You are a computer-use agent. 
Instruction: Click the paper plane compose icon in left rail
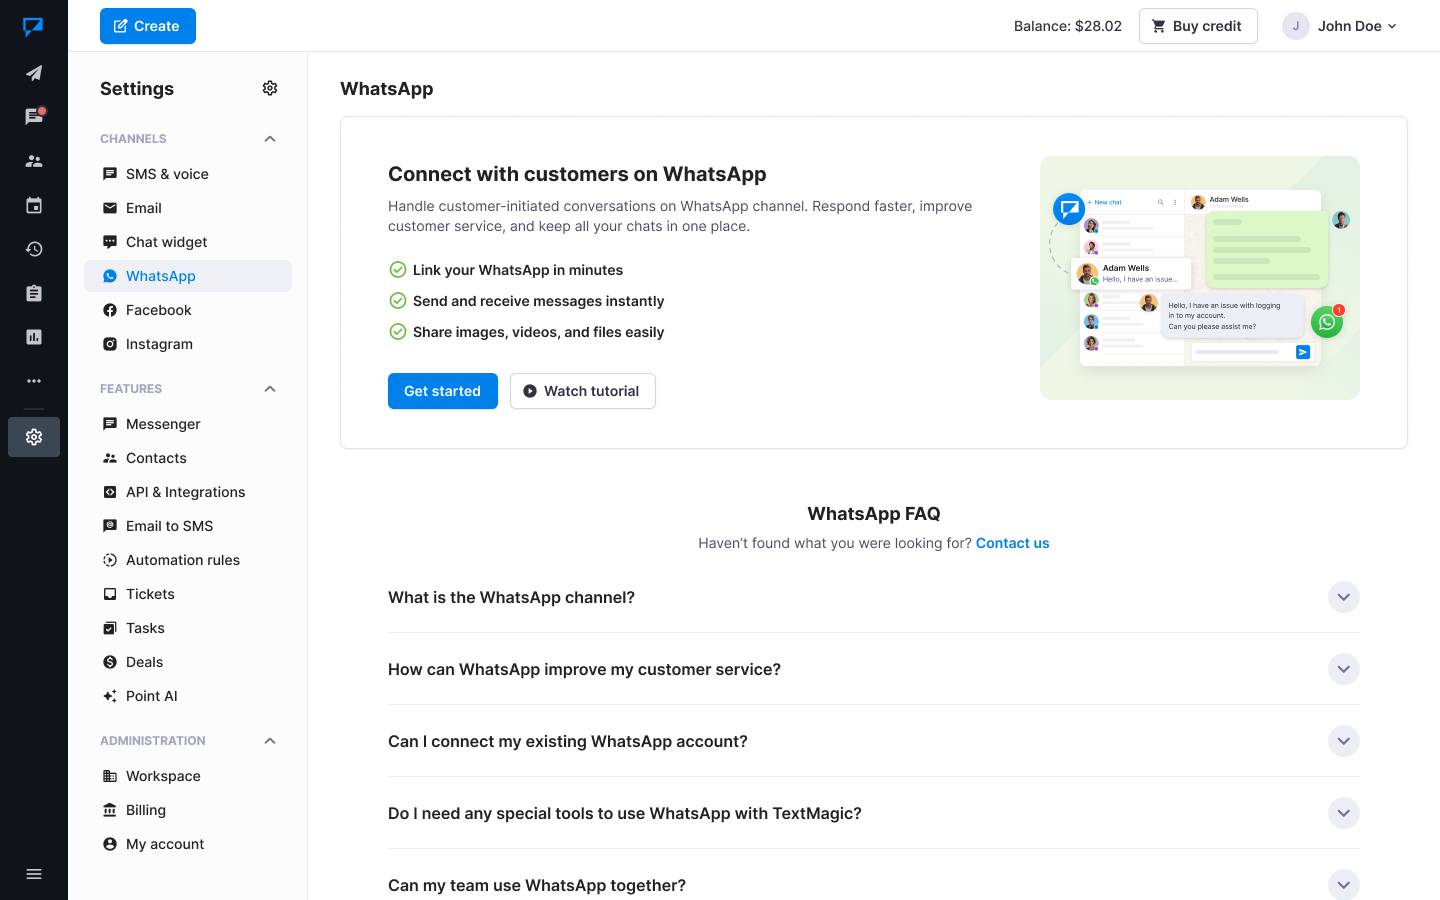click(x=34, y=73)
